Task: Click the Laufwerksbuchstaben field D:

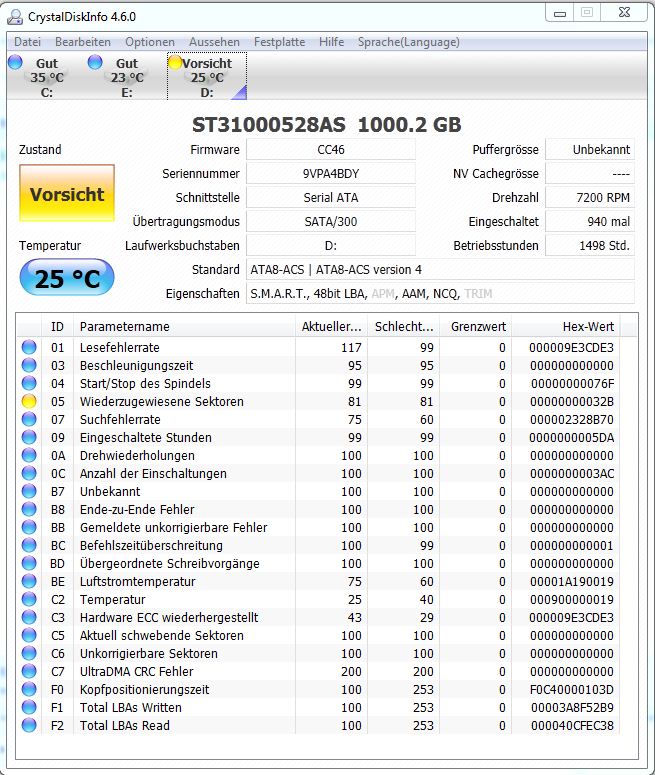Action: [331, 245]
